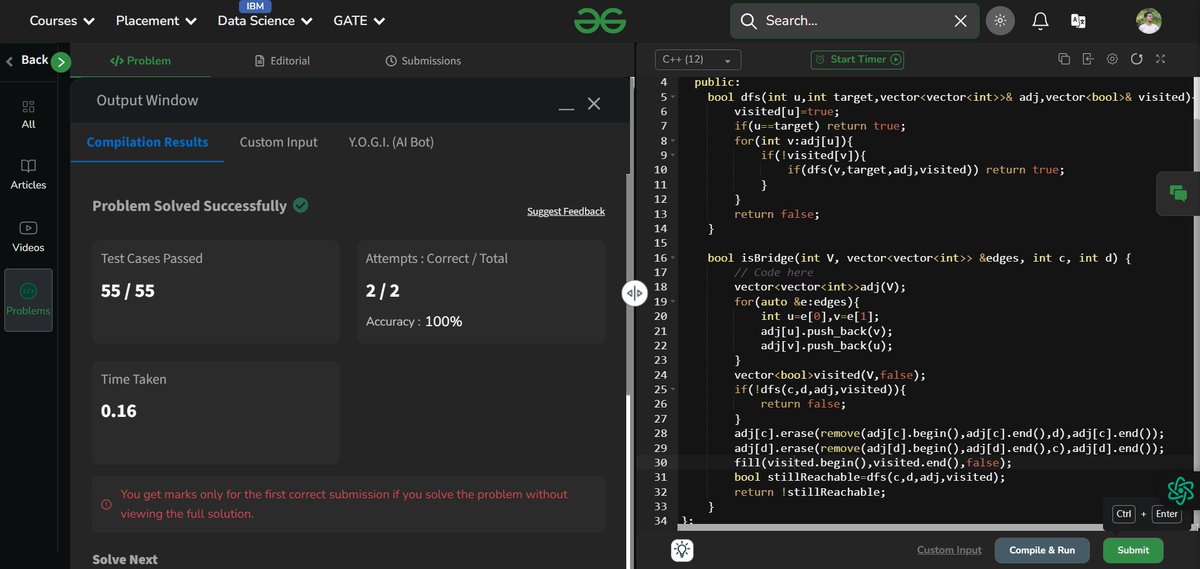
Task: Click the green sidebar expand arrow
Action: coord(61,62)
